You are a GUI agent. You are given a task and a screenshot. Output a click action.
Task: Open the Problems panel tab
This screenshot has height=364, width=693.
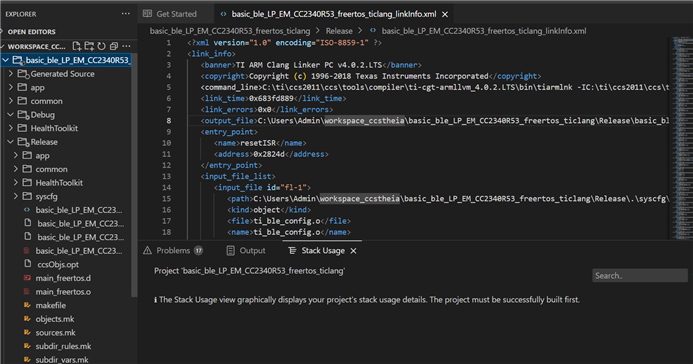click(x=173, y=250)
